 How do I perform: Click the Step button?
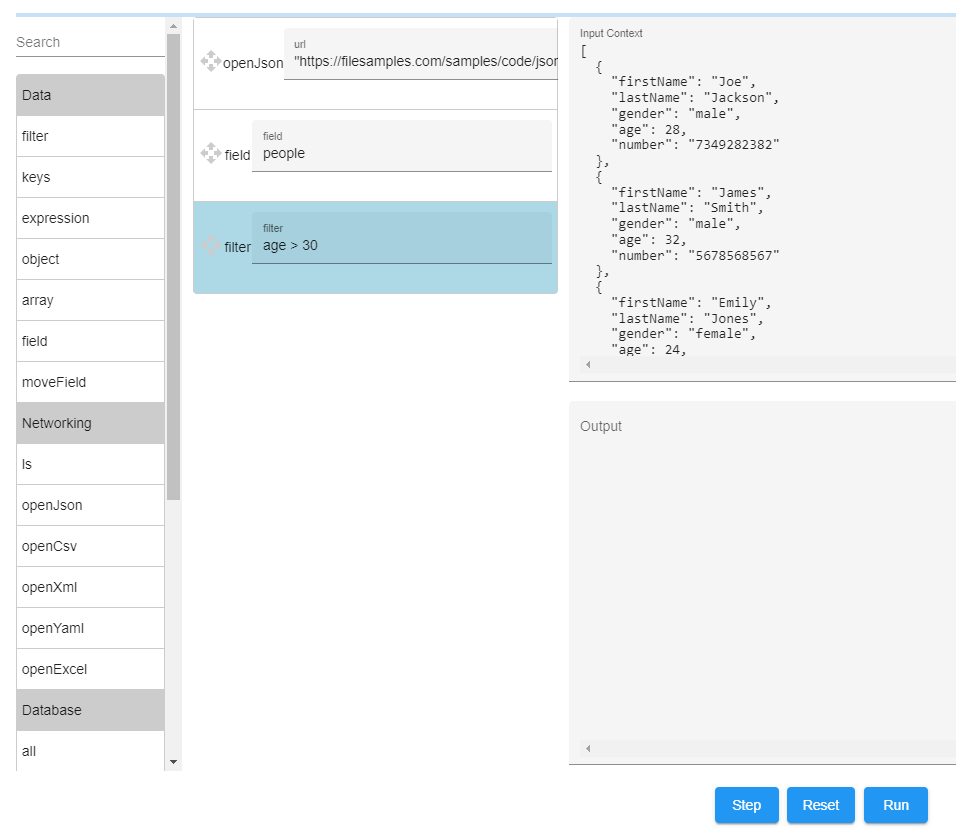click(x=746, y=805)
